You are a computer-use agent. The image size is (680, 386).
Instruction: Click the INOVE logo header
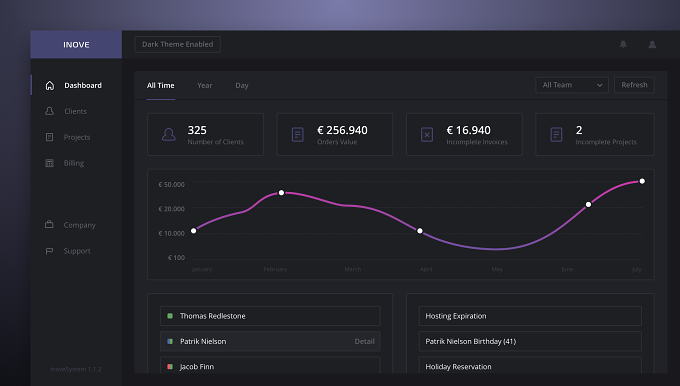[76, 44]
